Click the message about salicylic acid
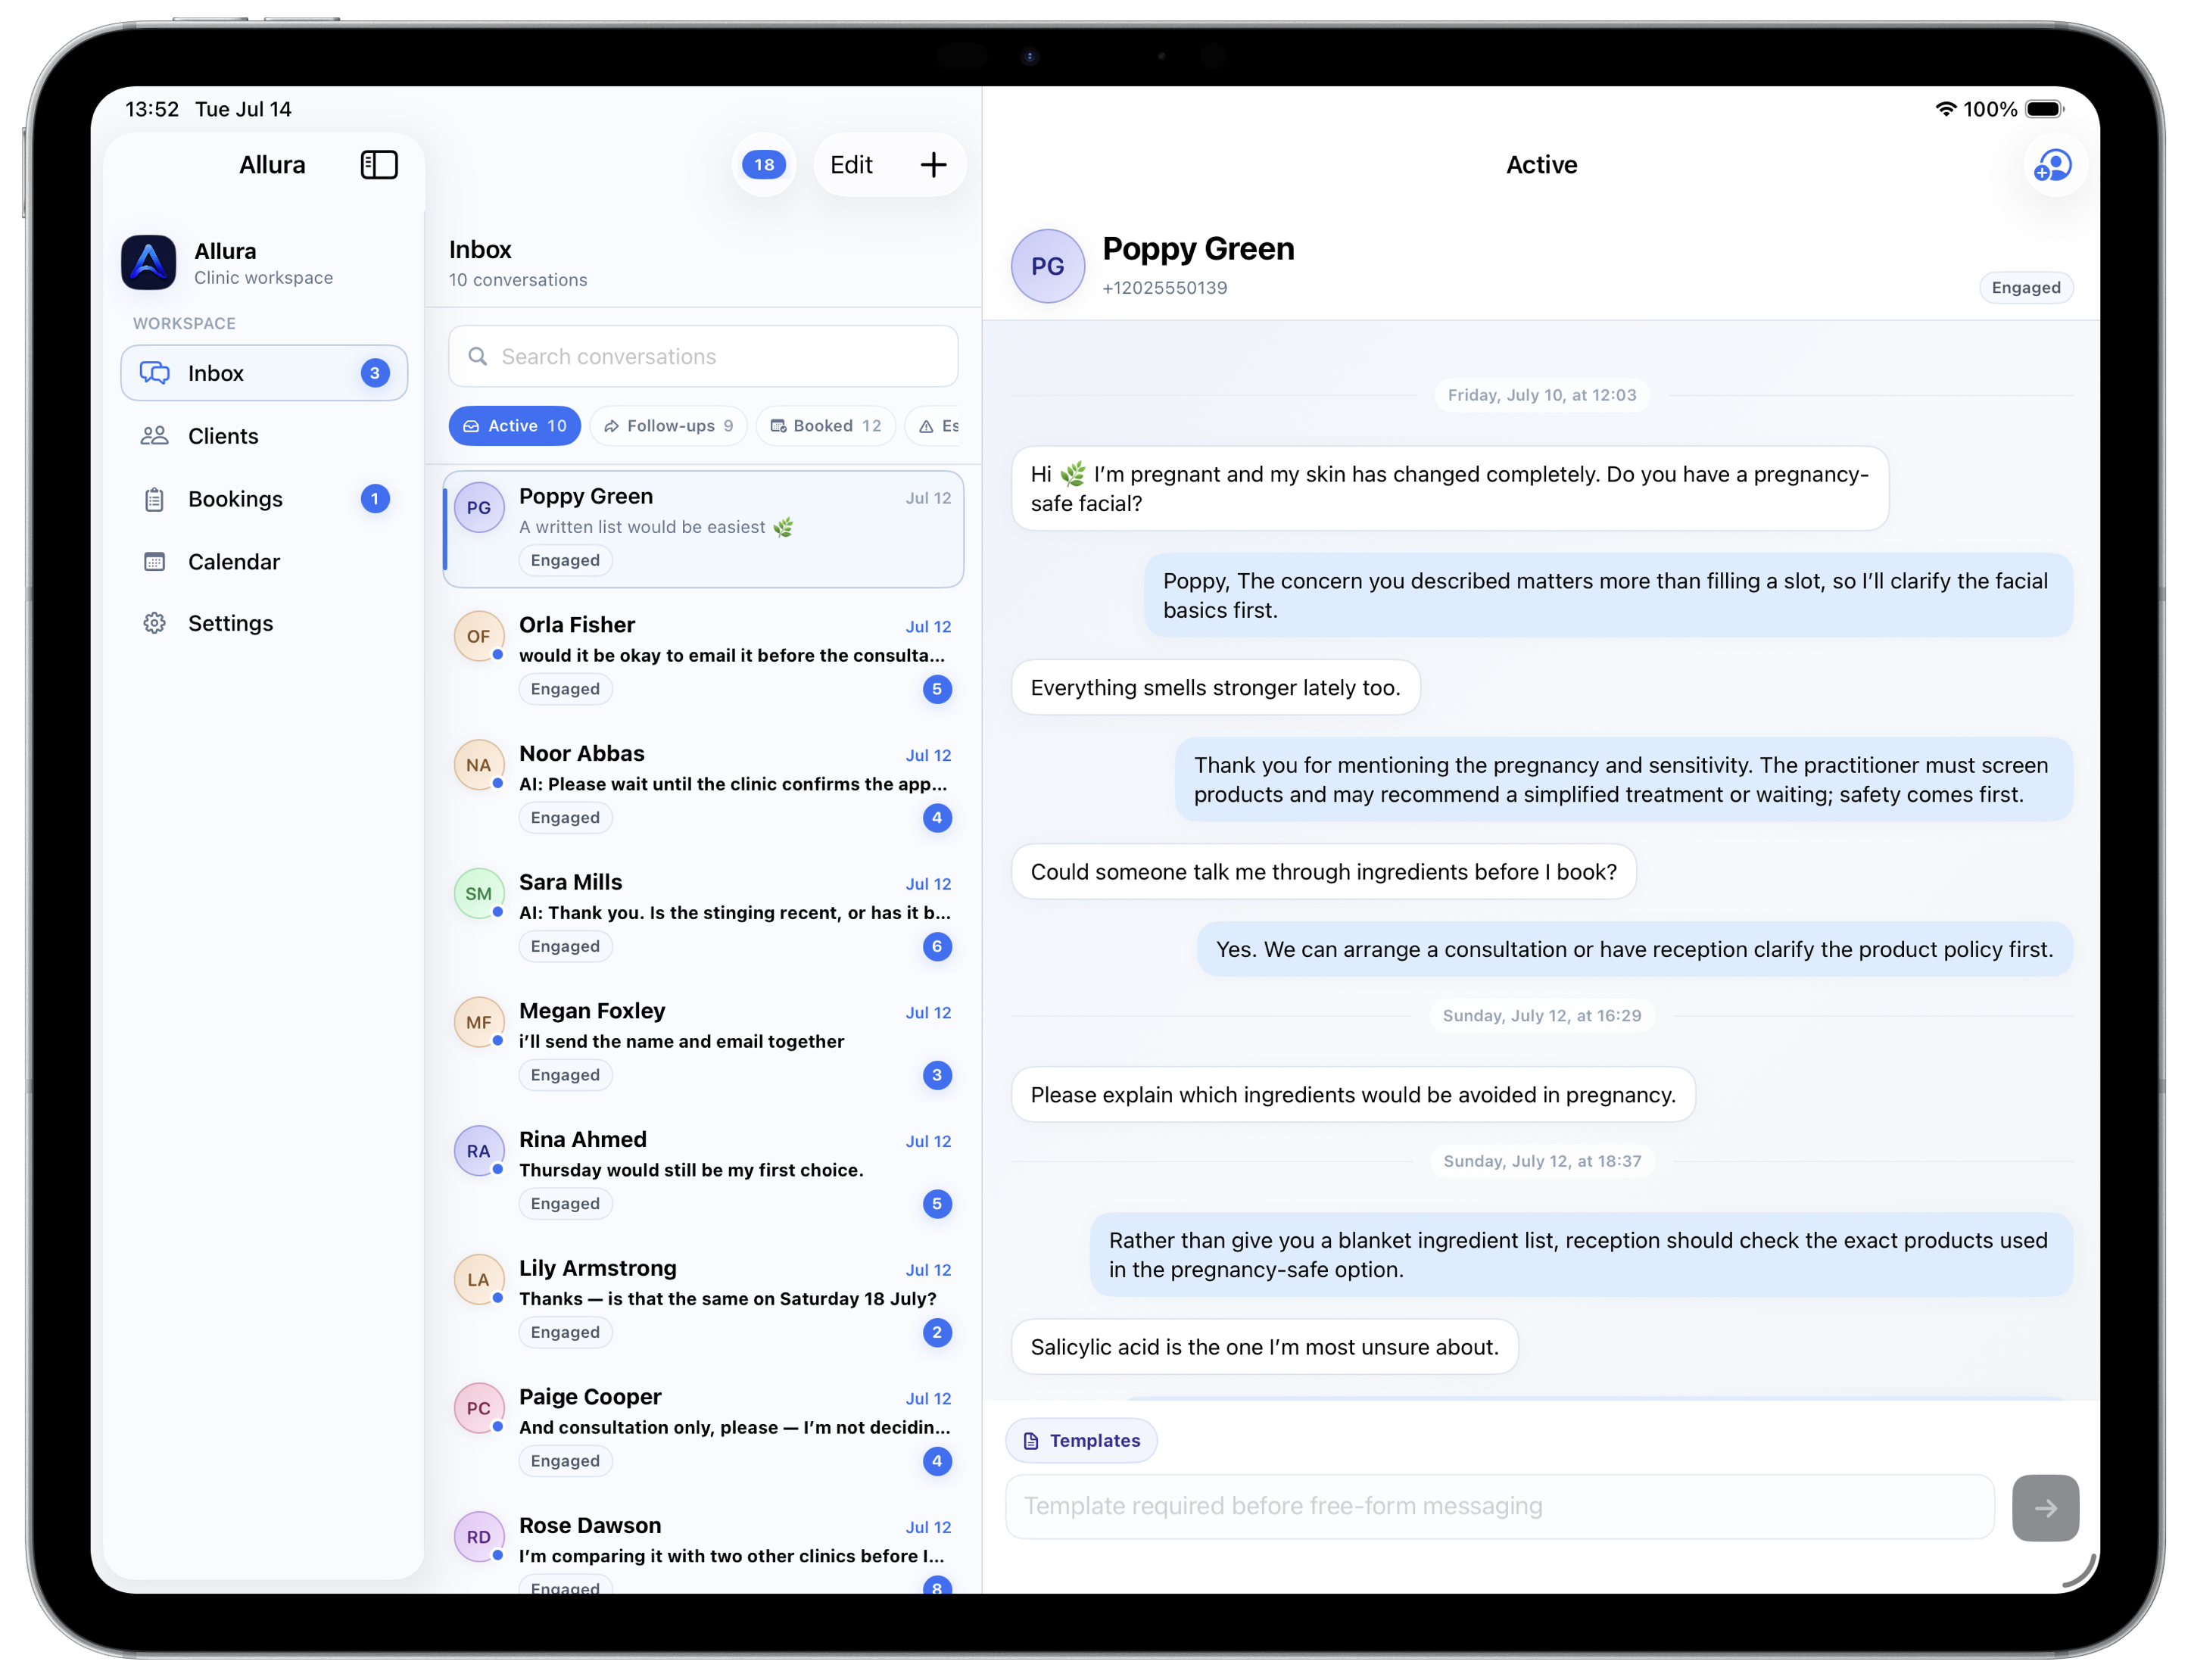The width and height of the screenshot is (2191, 1680). tap(1264, 1347)
